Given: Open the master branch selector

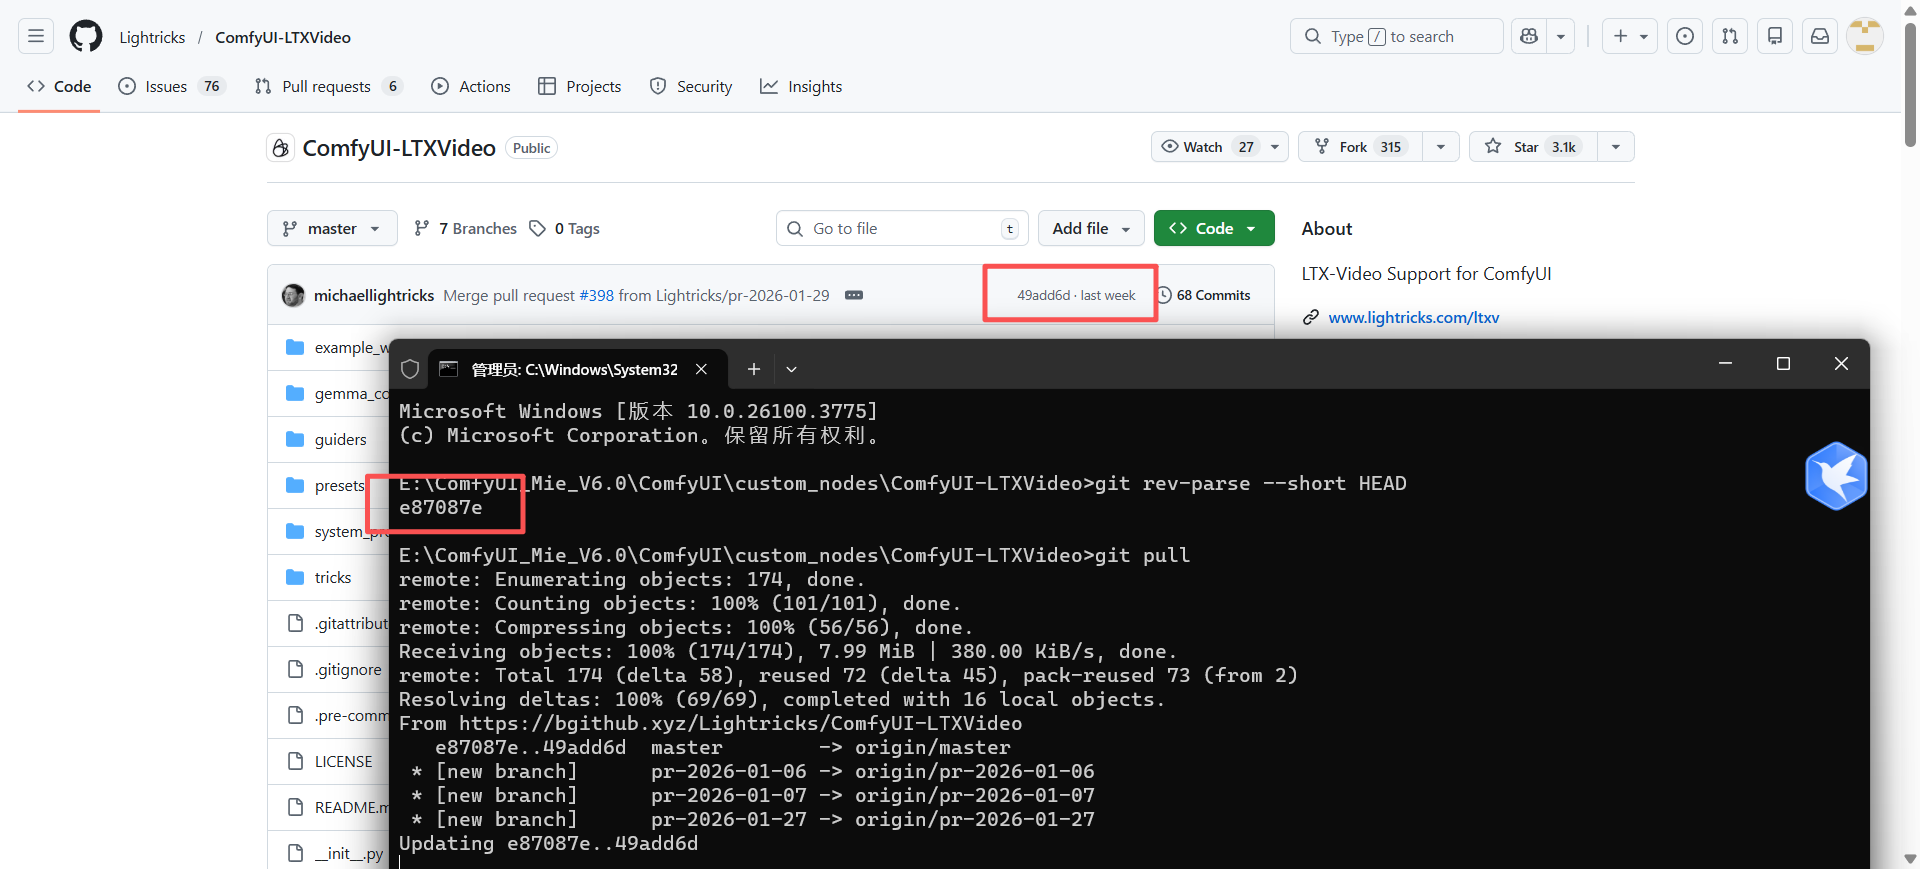Looking at the screenshot, I should pos(332,228).
